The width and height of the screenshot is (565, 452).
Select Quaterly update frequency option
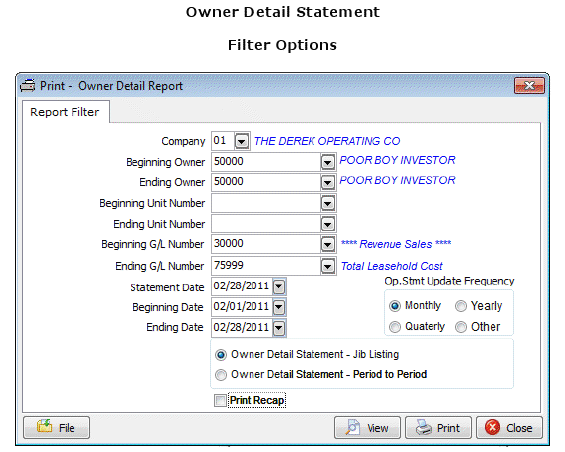point(395,327)
